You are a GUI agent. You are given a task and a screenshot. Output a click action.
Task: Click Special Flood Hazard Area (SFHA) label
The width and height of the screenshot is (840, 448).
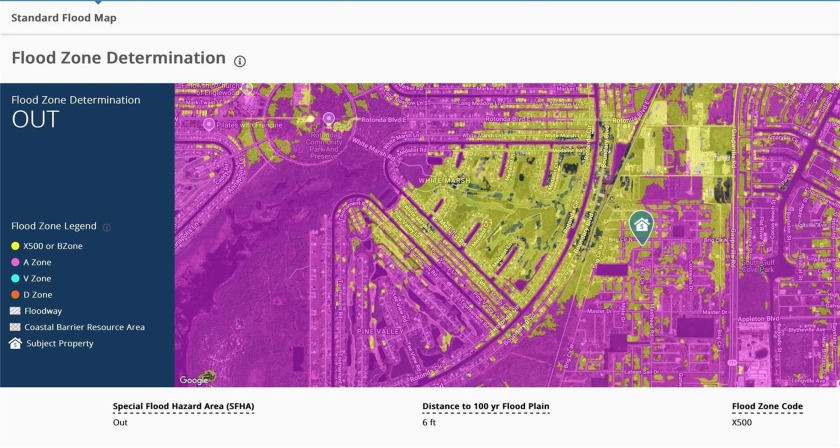pos(184,407)
